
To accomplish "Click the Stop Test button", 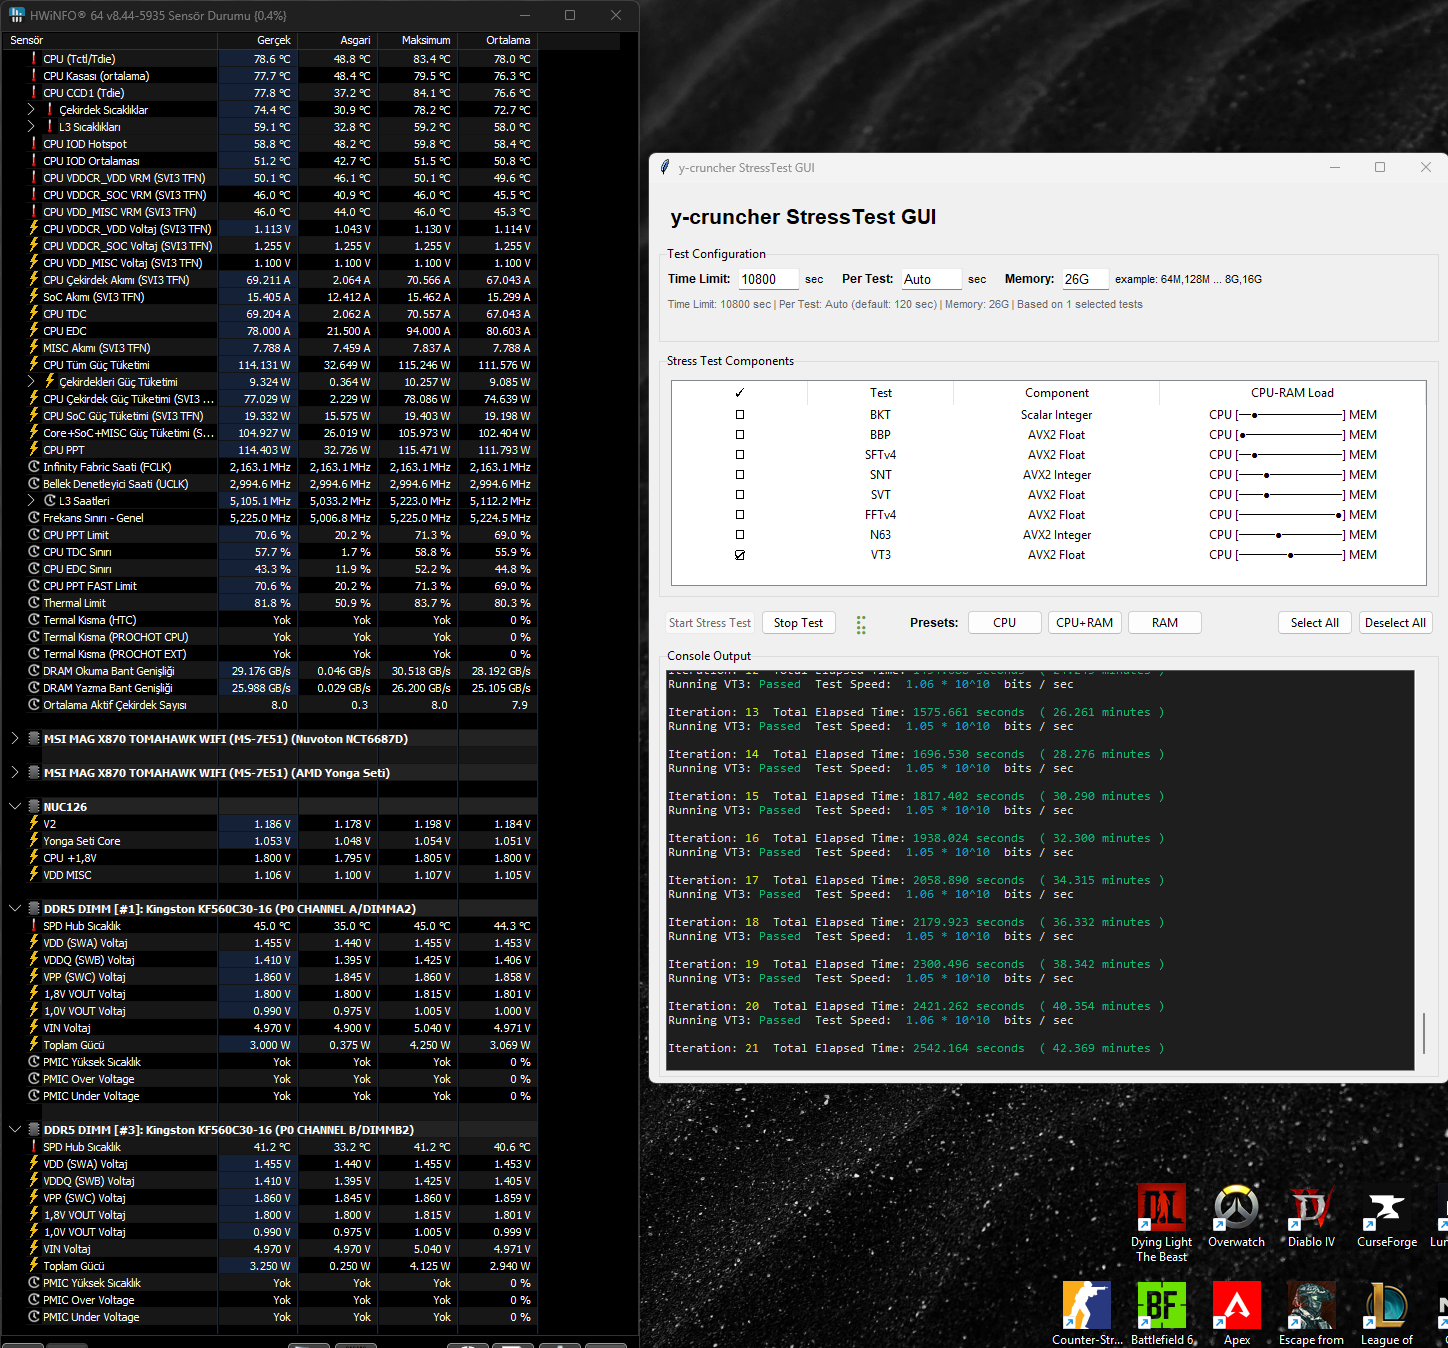I will click(798, 623).
